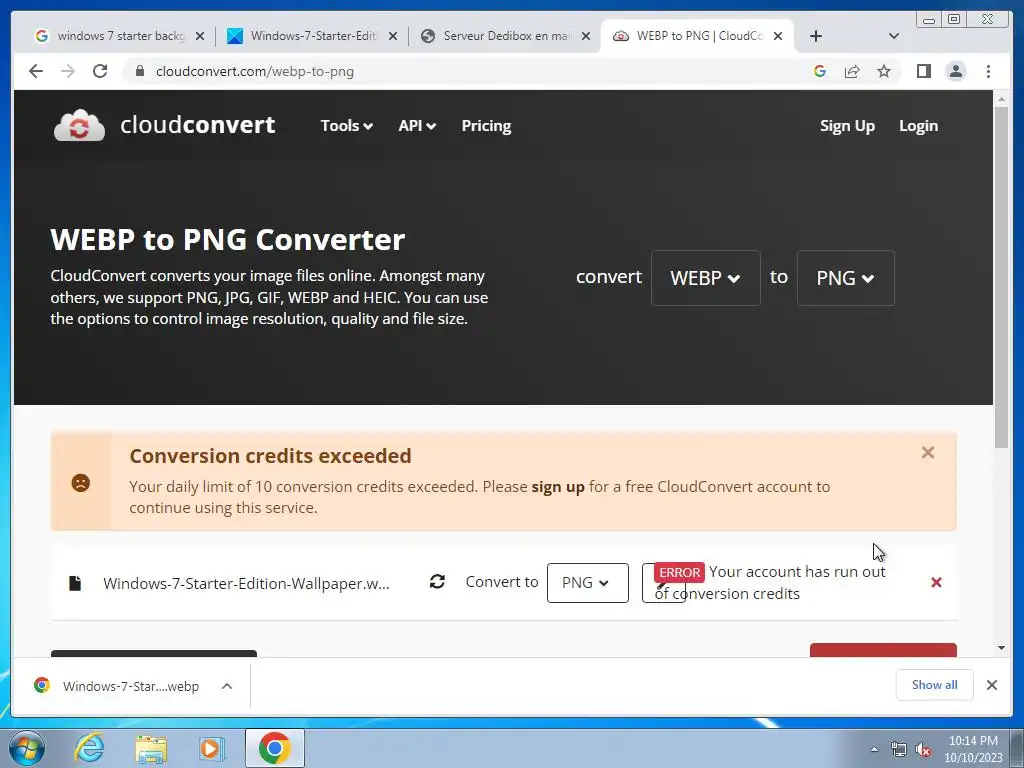Click the Windows-7-Starter-Edition-Wallpaper file name
The height and width of the screenshot is (768, 1024).
[246, 583]
